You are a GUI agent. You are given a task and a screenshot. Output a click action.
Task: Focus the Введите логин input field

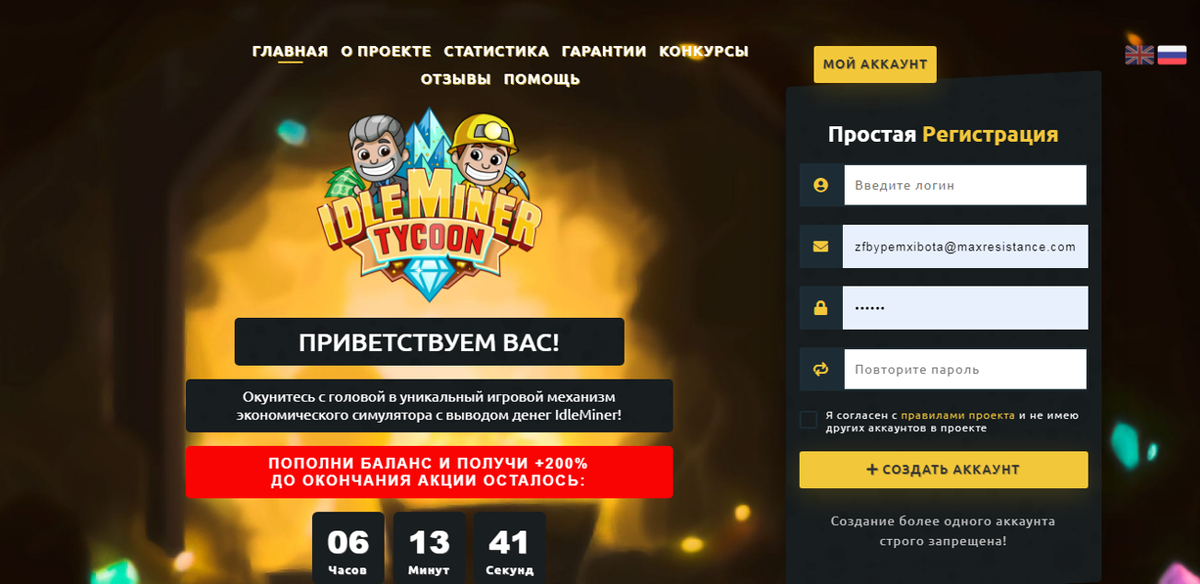[x=965, y=185]
